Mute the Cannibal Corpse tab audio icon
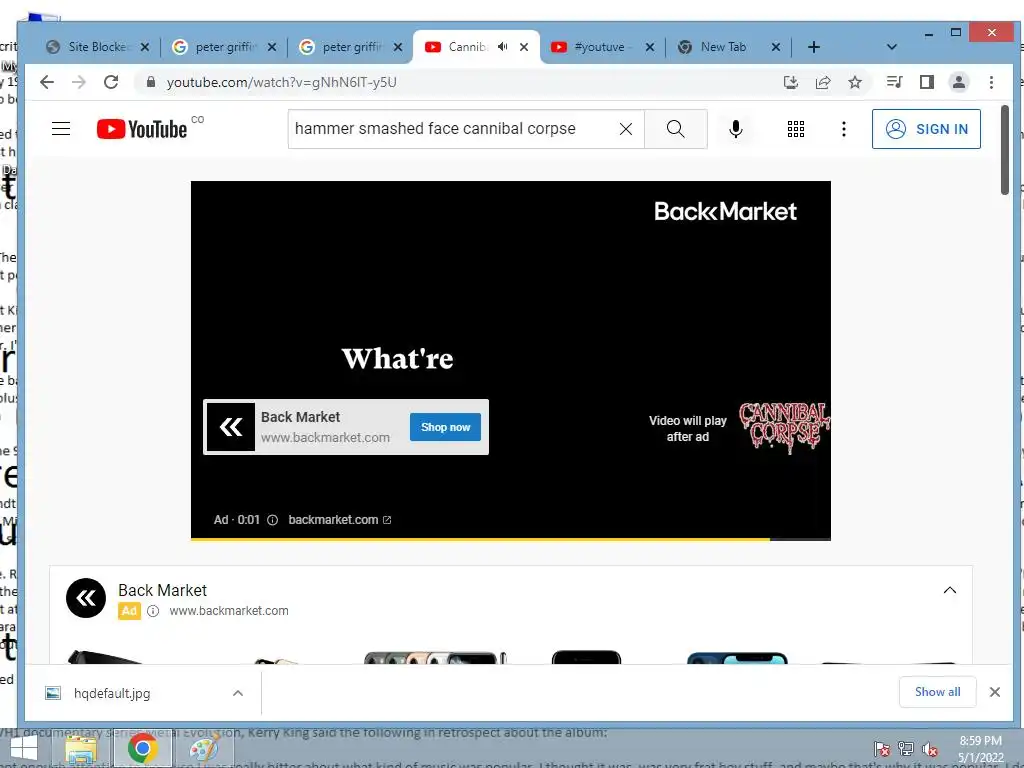 click(x=502, y=47)
